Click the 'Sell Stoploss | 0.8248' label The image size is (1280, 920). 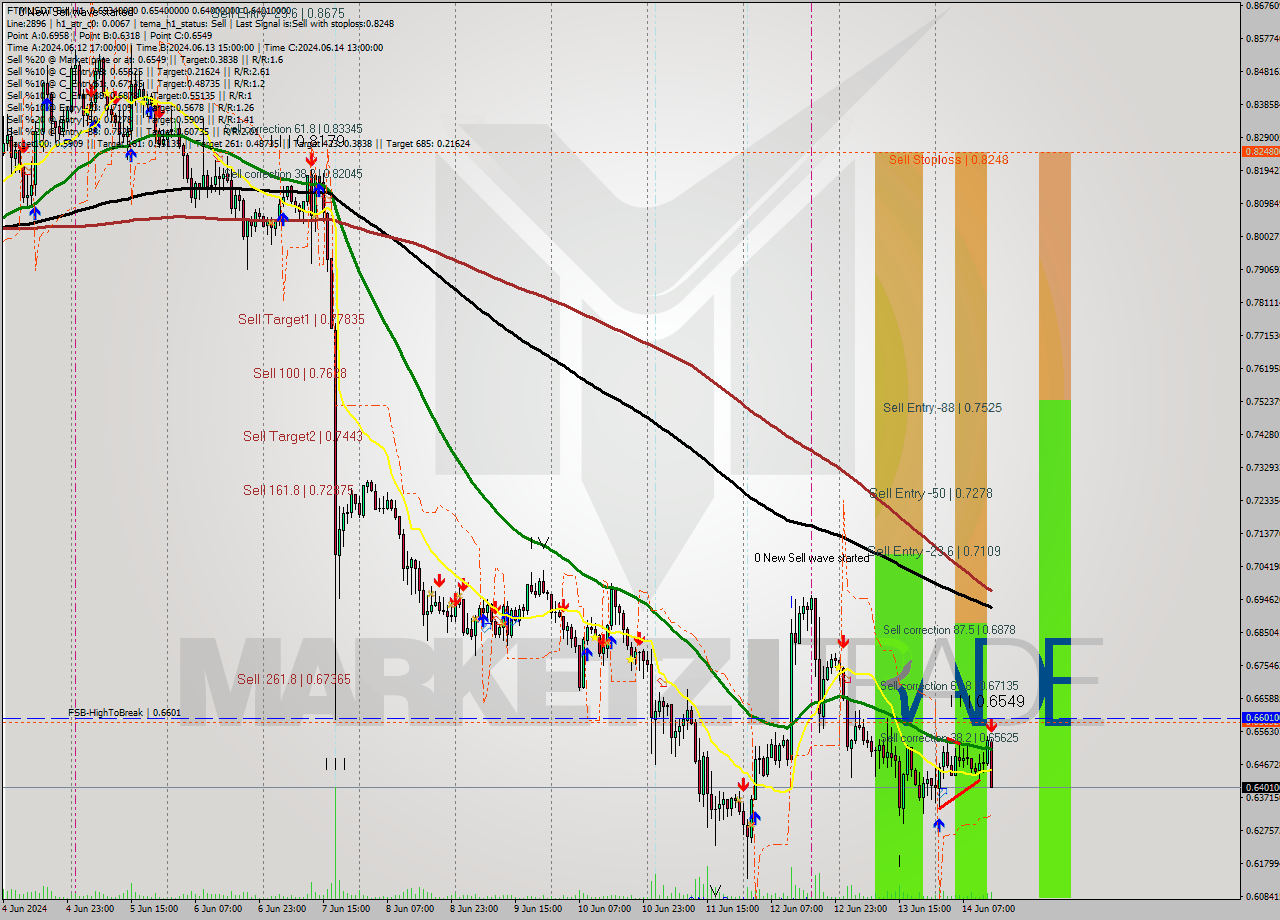948,159
